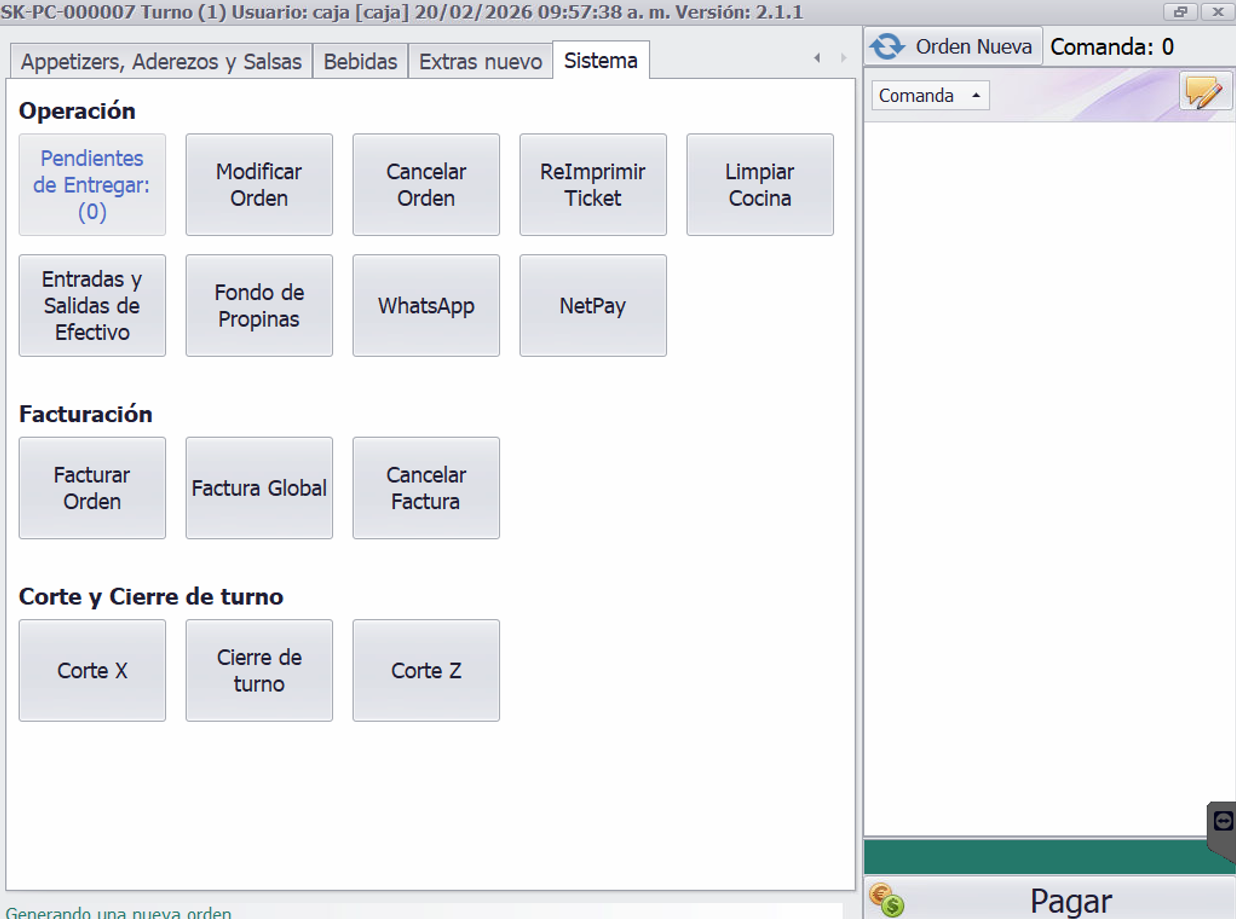Screen dimensions: 1236x919
Task: Click the Orden Nueva refresh icon
Action: [887, 47]
